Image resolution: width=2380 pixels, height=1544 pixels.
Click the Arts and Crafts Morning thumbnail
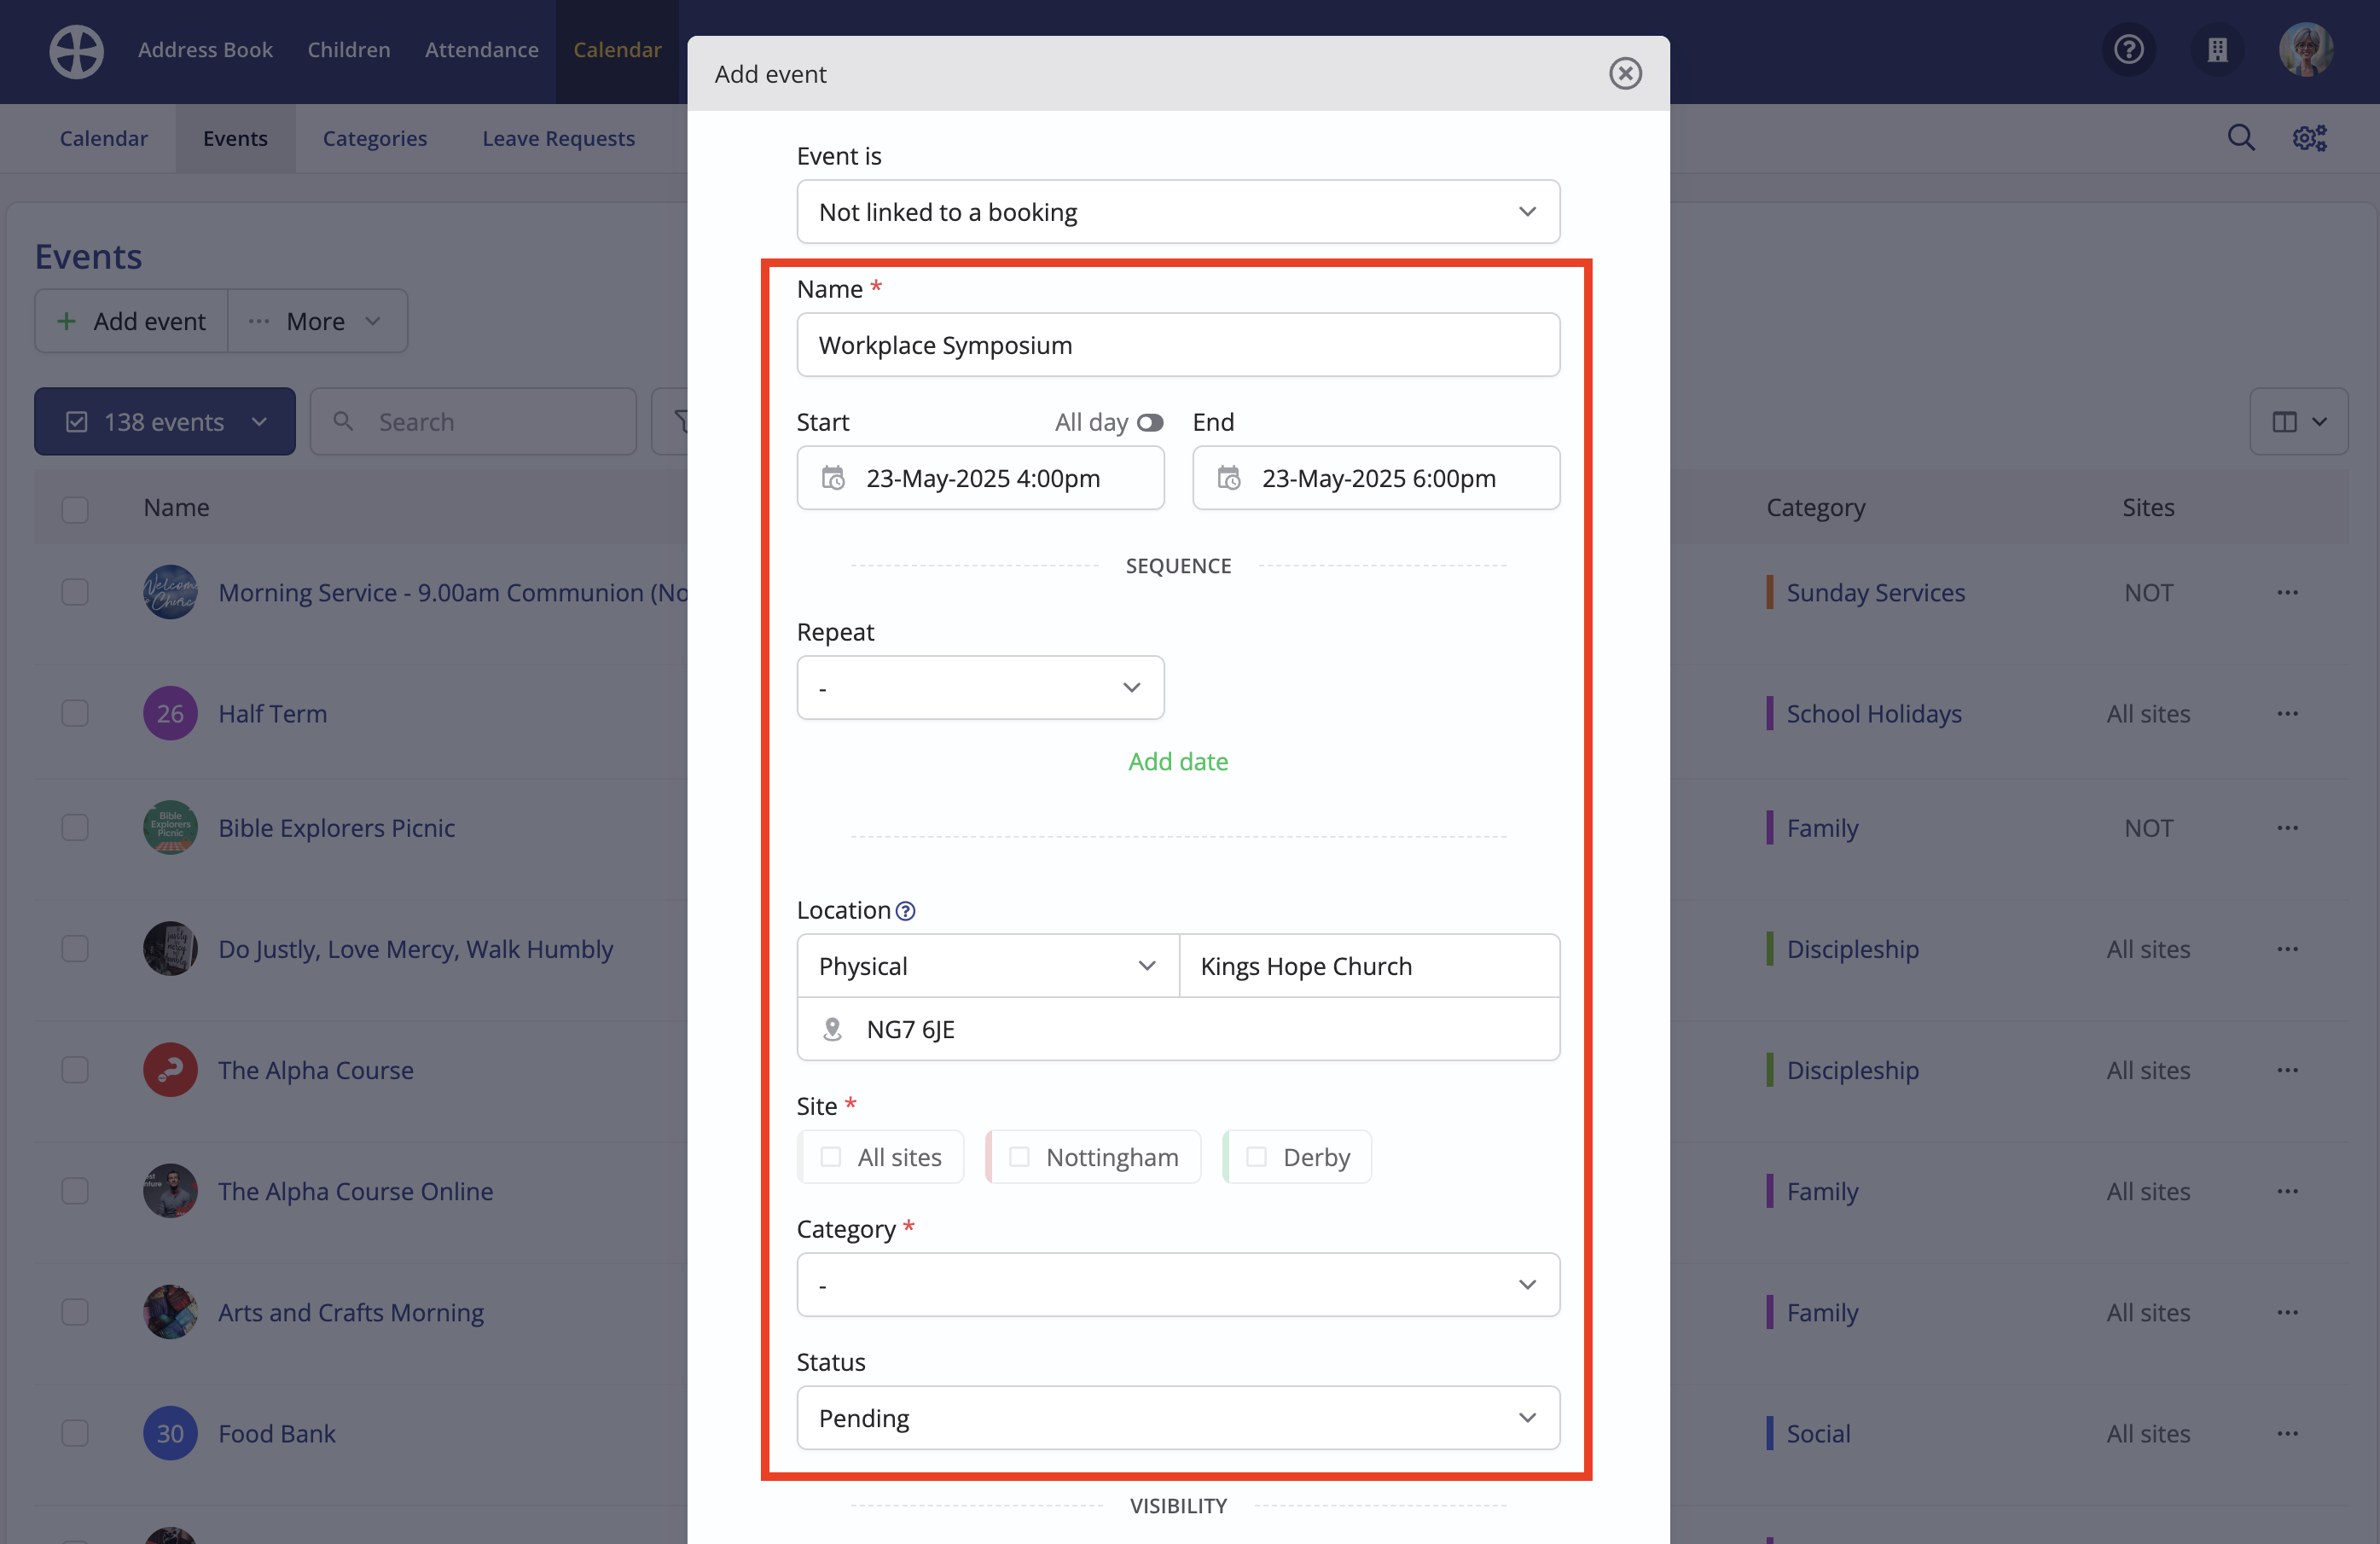pyautogui.click(x=170, y=1312)
